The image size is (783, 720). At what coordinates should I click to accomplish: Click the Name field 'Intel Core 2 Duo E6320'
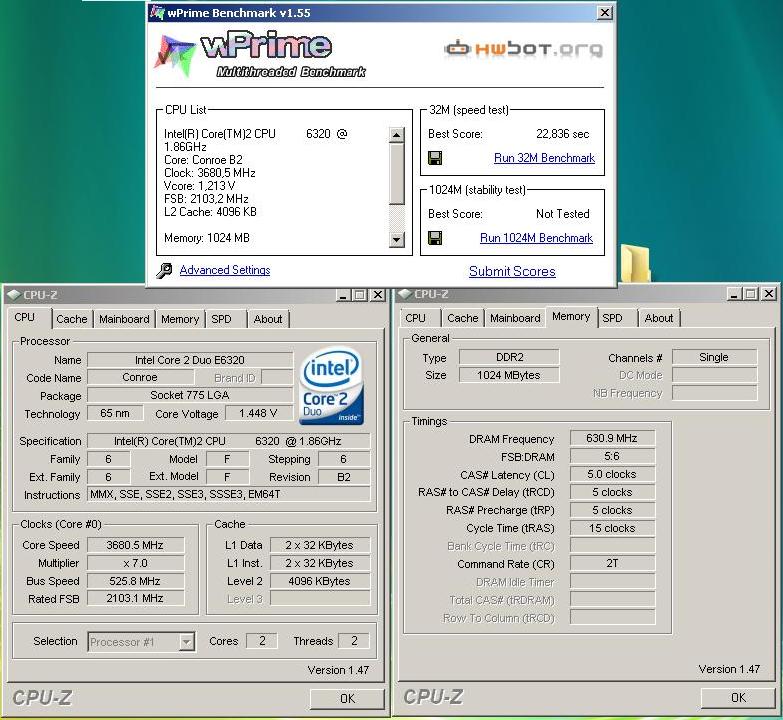coord(190,360)
